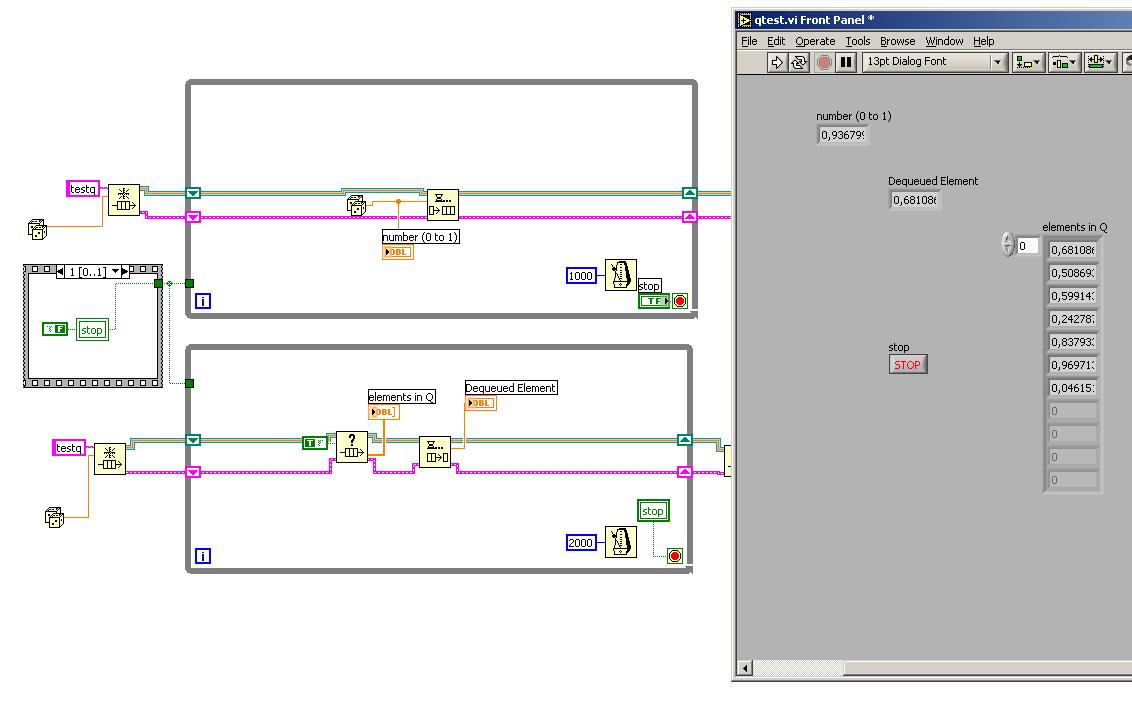Click the Run Continuously toolbar button

coord(798,62)
